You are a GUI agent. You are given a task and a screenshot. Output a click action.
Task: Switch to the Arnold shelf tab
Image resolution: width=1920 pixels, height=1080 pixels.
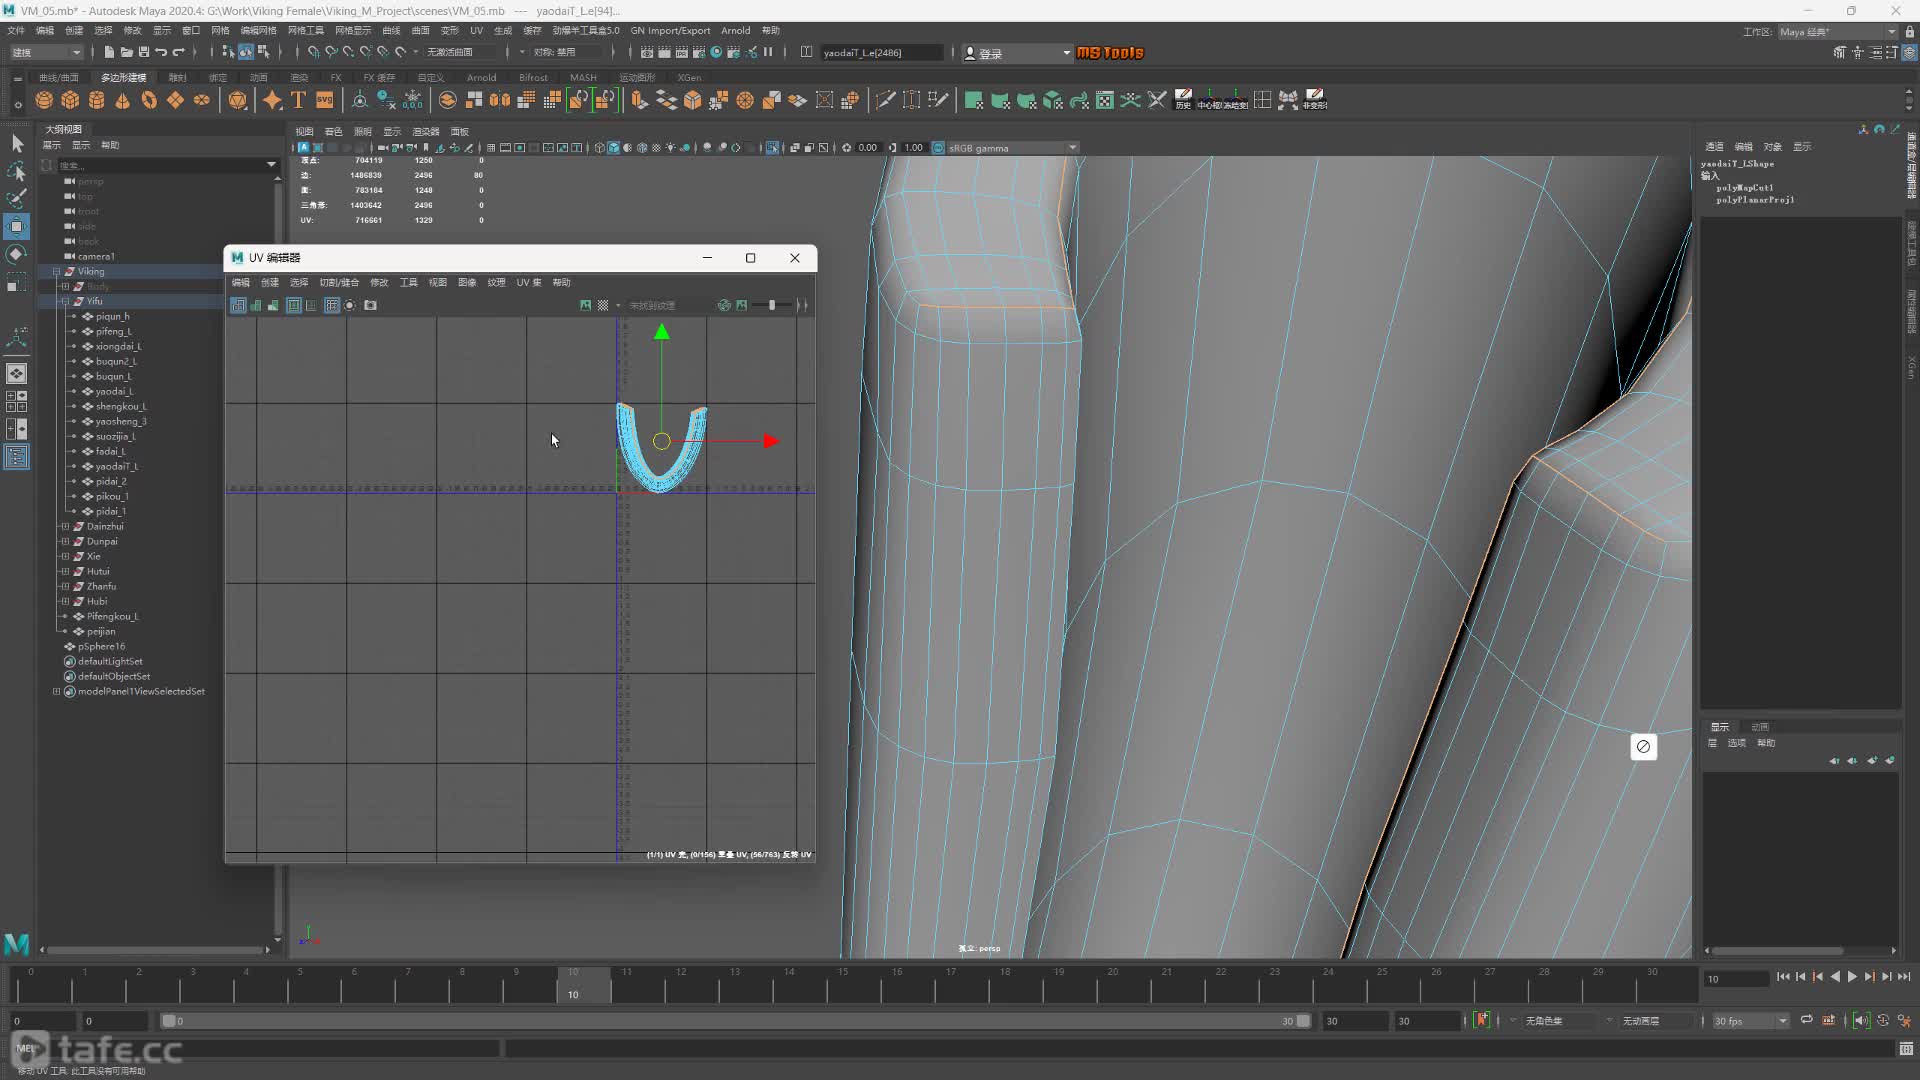click(481, 77)
